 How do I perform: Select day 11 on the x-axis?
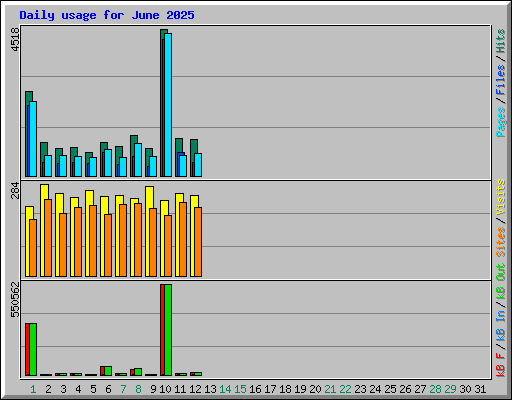click(x=180, y=389)
